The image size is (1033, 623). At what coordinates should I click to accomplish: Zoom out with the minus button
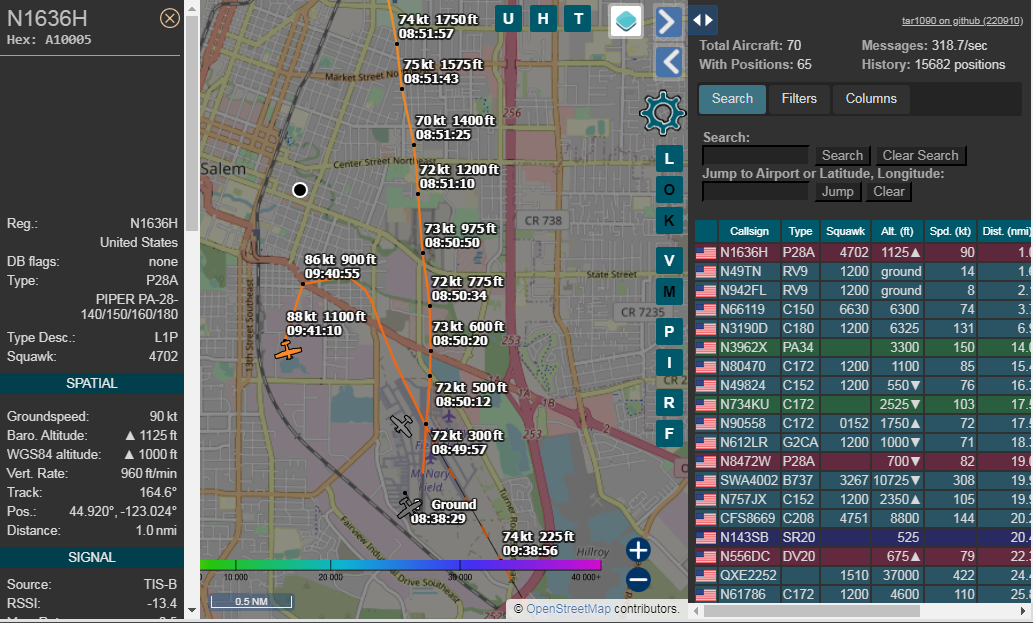pyautogui.click(x=638, y=580)
